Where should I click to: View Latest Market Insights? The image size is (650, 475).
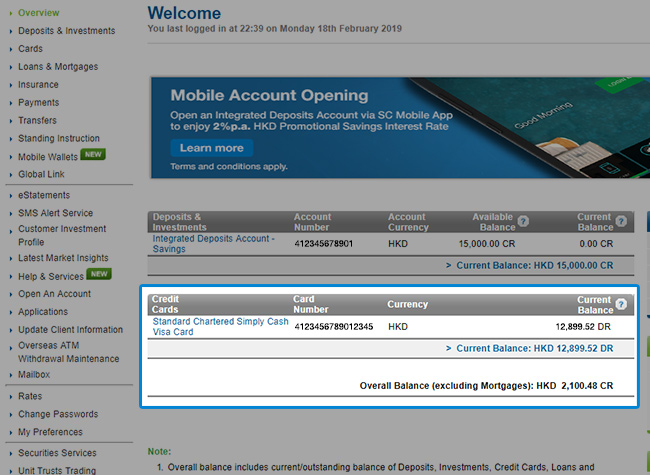63,258
